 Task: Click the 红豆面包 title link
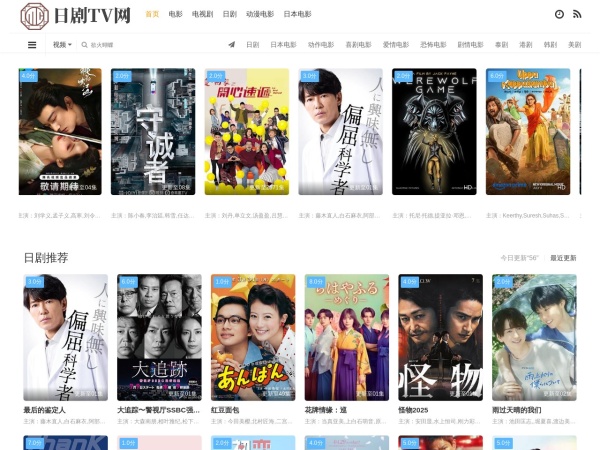click(x=225, y=409)
